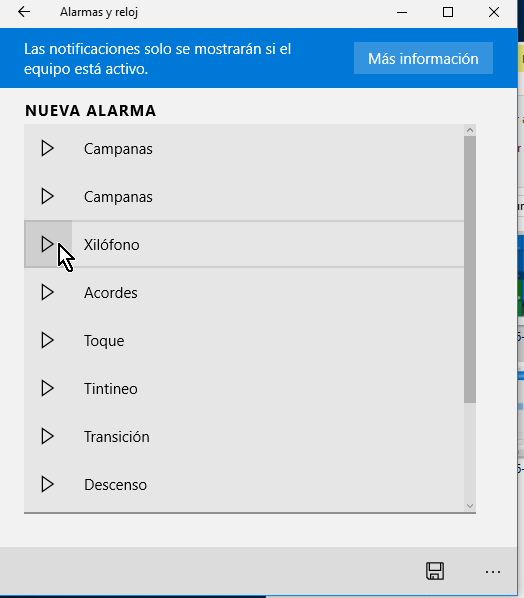Click Más información button
The image size is (524, 598).
tap(423, 58)
